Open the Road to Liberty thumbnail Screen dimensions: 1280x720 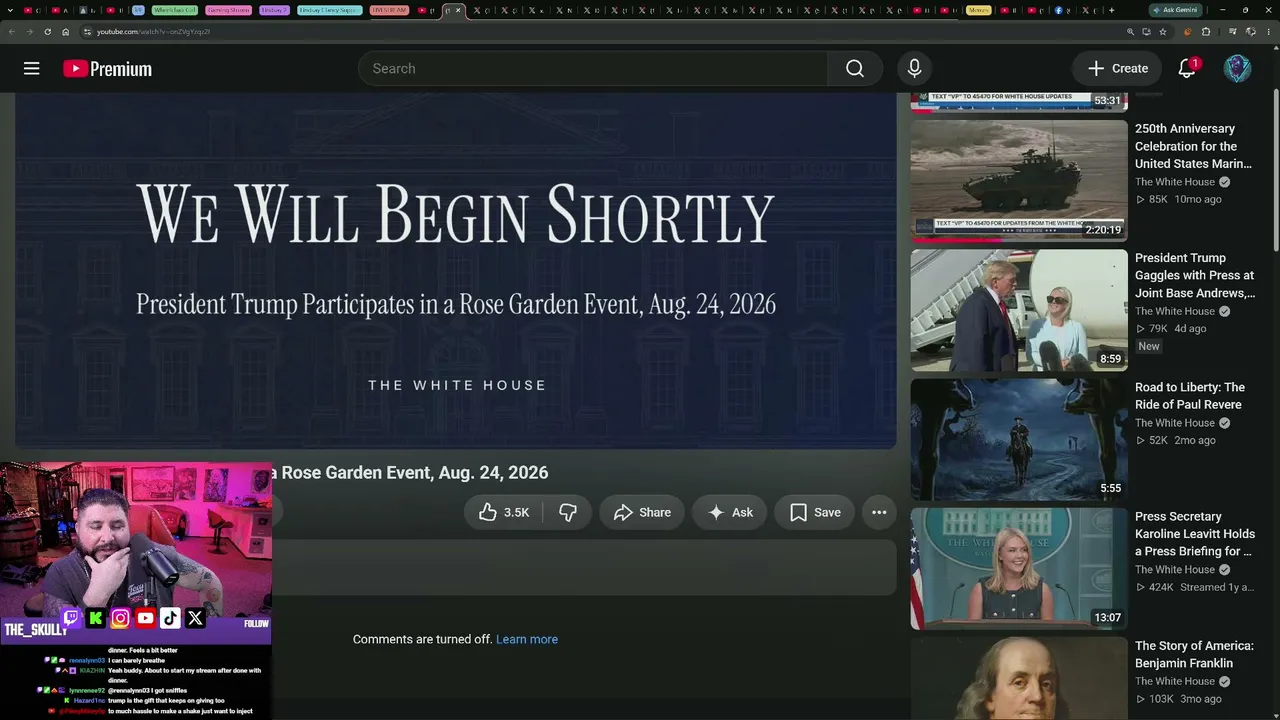[1019, 439]
